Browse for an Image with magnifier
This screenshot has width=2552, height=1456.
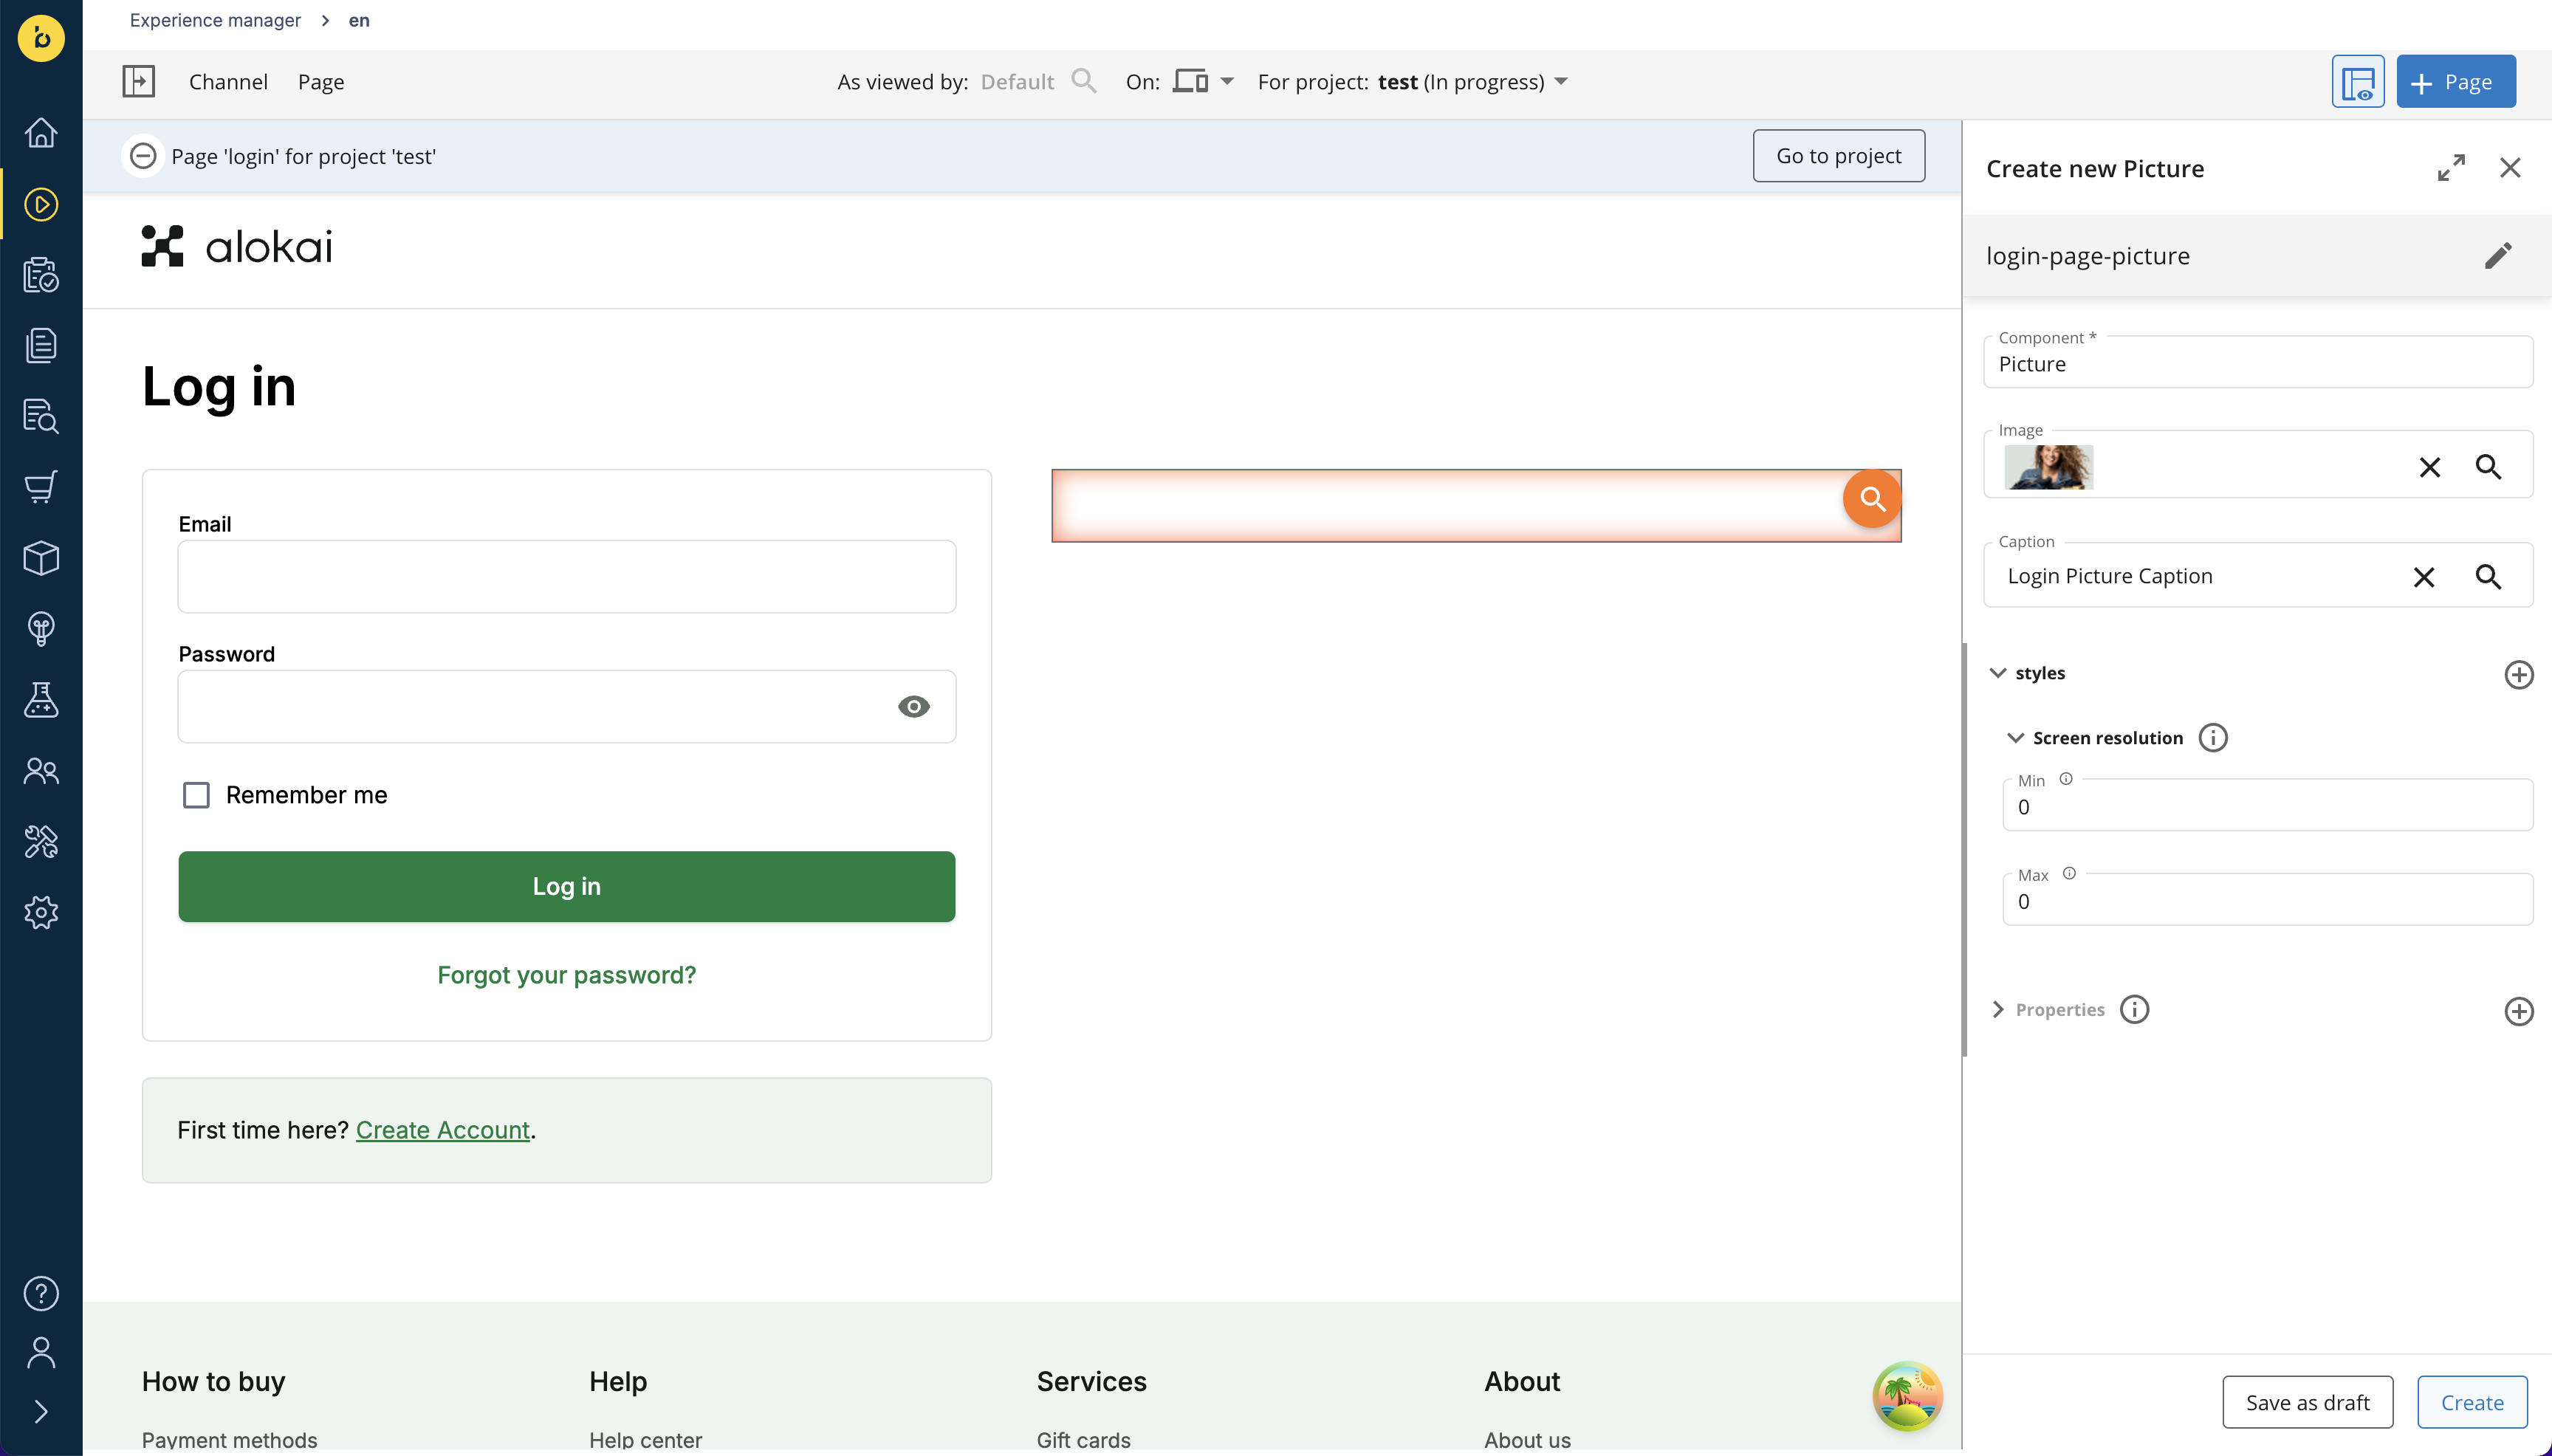click(2488, 467)
